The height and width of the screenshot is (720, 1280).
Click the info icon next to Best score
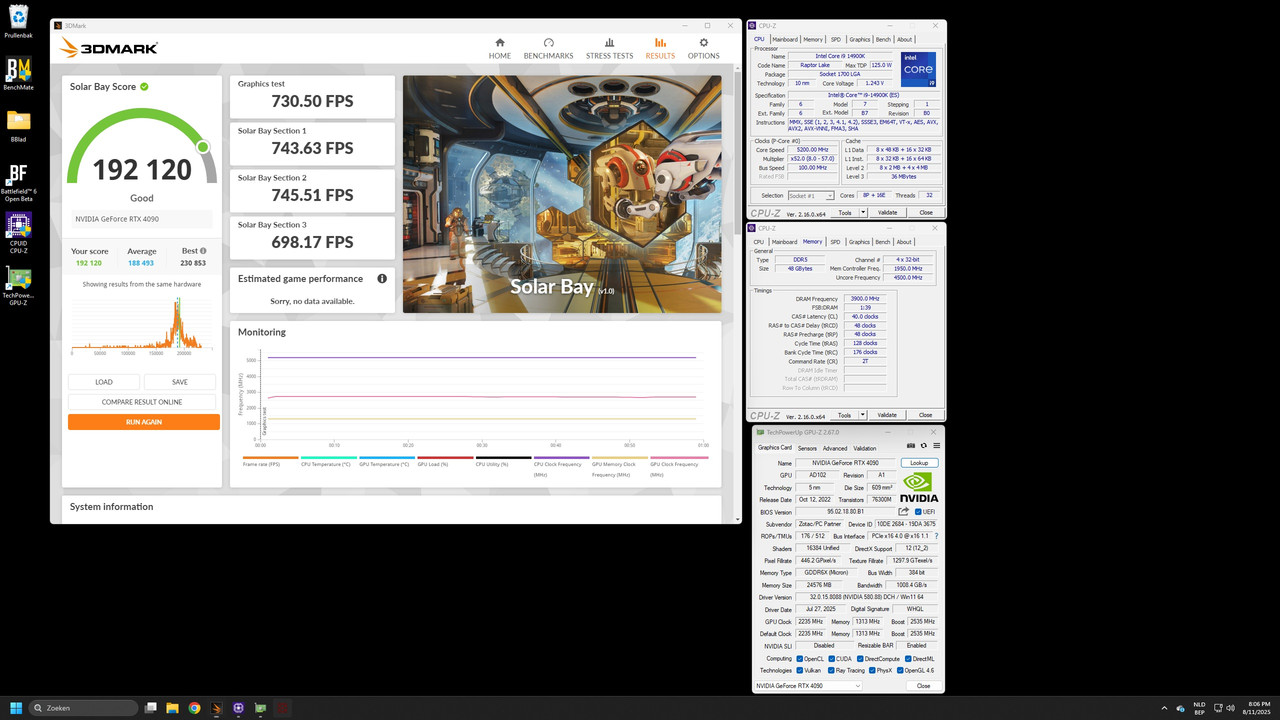(x=203, y=251)
